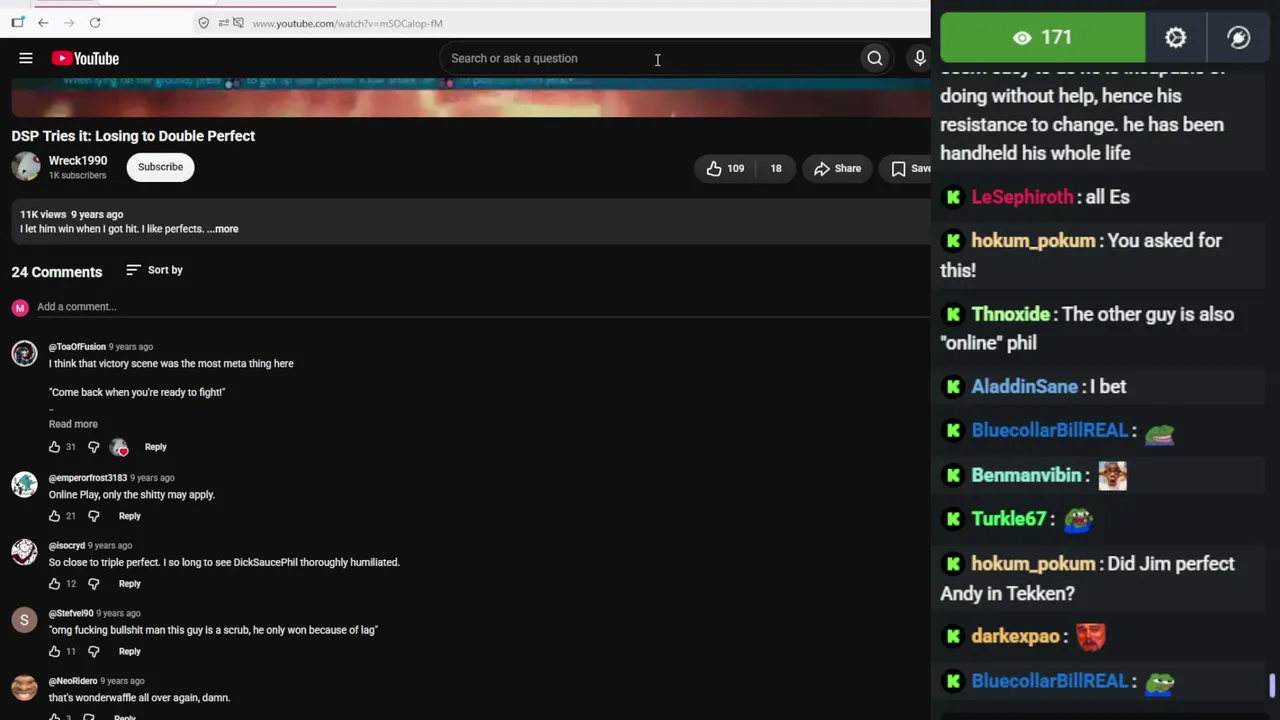
Task: Open @ToaOfFusion profile avatar
Action: tap(24, 353)
